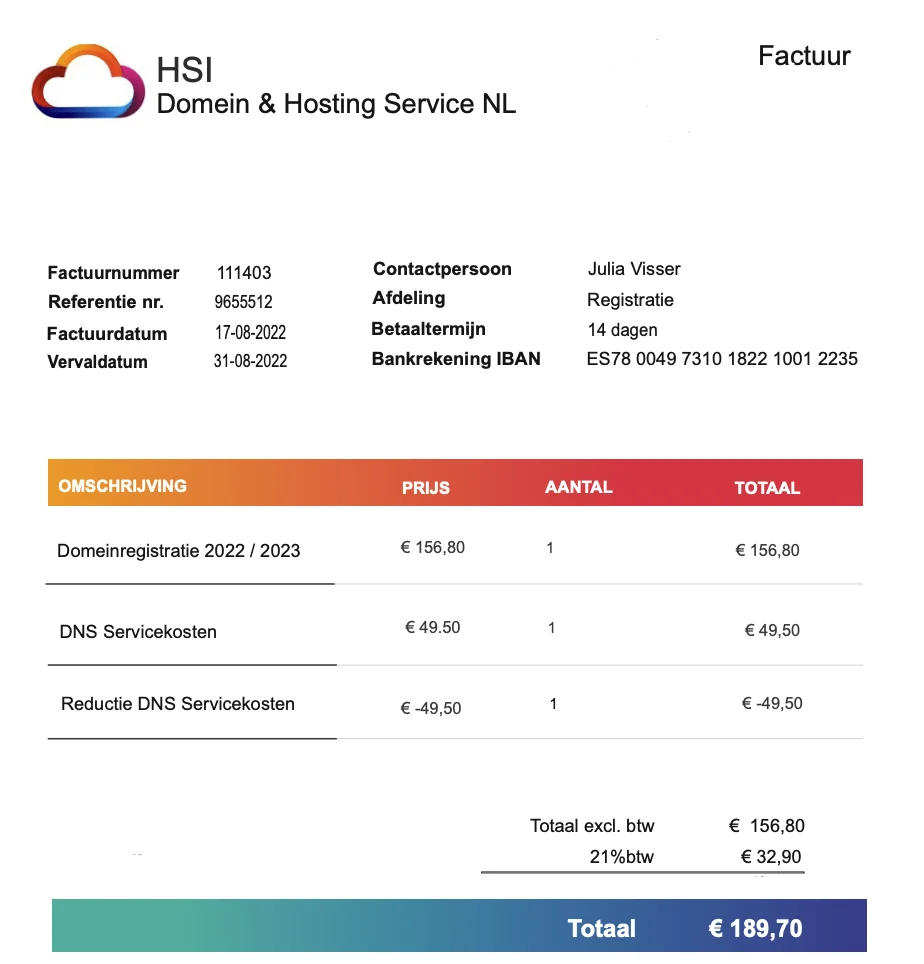Viewport: 924px width, 964px height.
Task: Select 'Reductie DNS Servicekosten' row description
Action: (x=178, y=704)
